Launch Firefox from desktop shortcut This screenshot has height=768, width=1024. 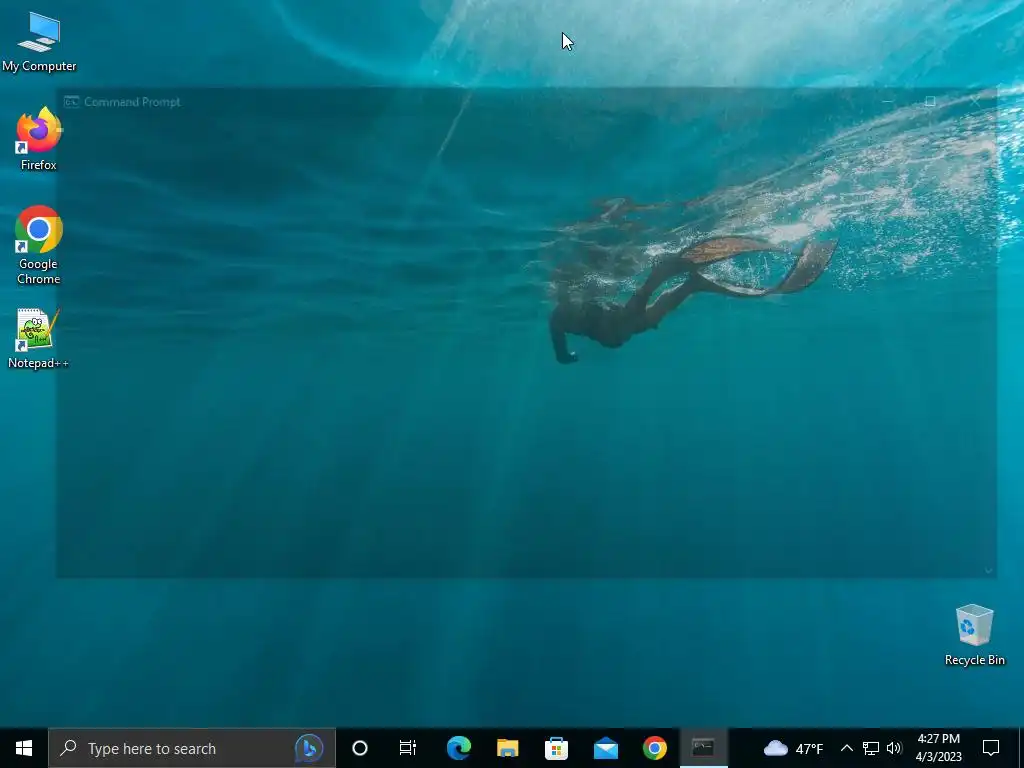pyautogui.click(x=39, y=139)
